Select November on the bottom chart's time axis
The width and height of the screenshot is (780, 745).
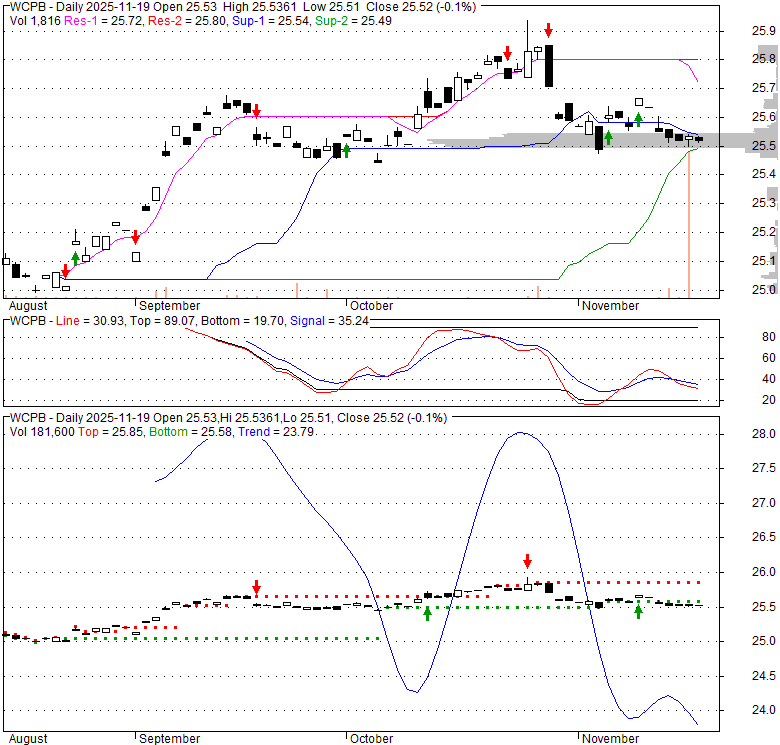point(610,738)
